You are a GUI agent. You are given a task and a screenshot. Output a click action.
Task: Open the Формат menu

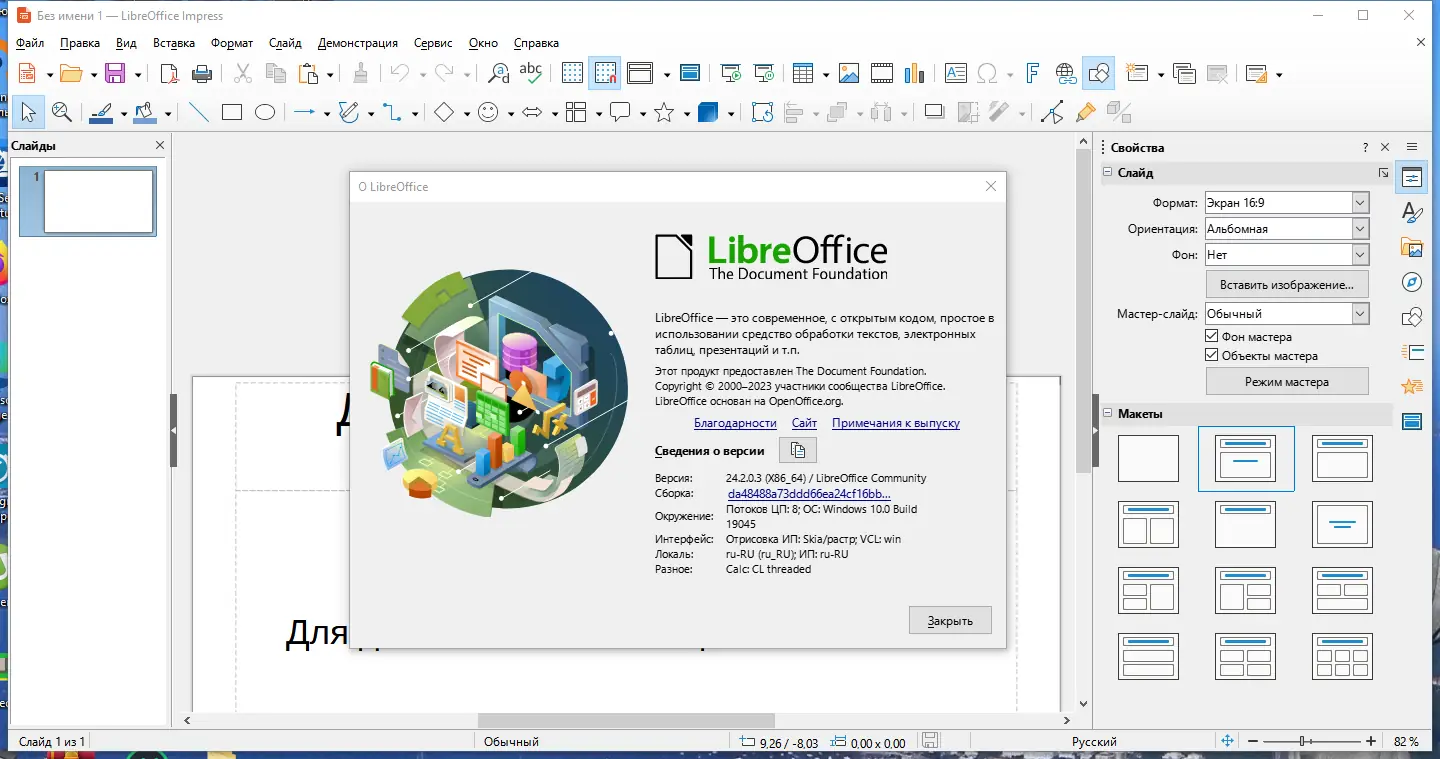[232, 43]
